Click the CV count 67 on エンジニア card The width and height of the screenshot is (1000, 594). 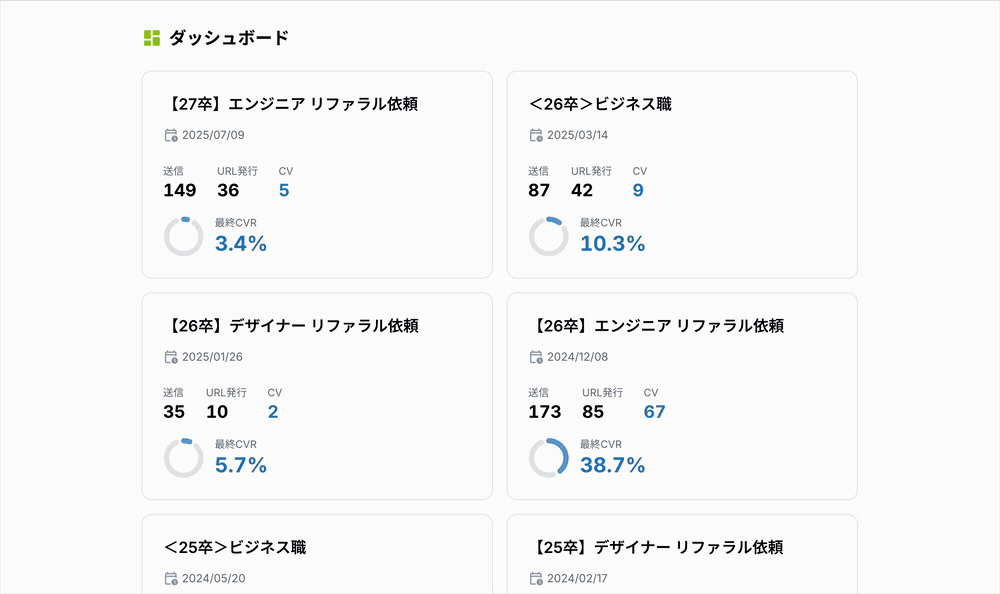click(x=654, y=411)
